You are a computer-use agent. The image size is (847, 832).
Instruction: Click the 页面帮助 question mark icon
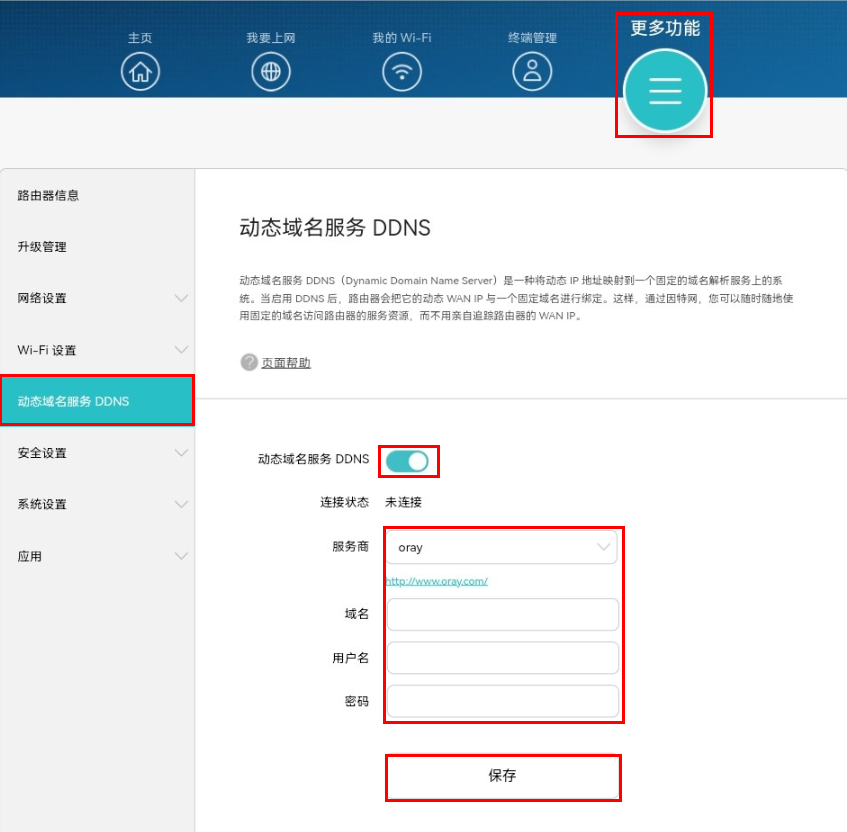pos(249,362)
